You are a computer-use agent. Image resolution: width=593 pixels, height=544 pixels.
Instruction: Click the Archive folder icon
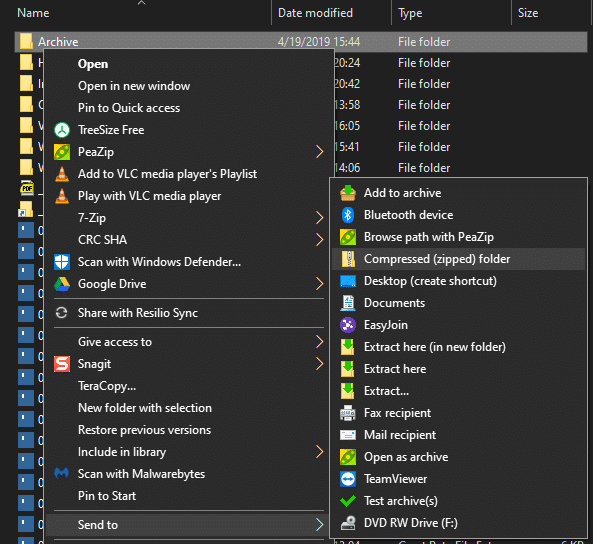tap(26, 41)
